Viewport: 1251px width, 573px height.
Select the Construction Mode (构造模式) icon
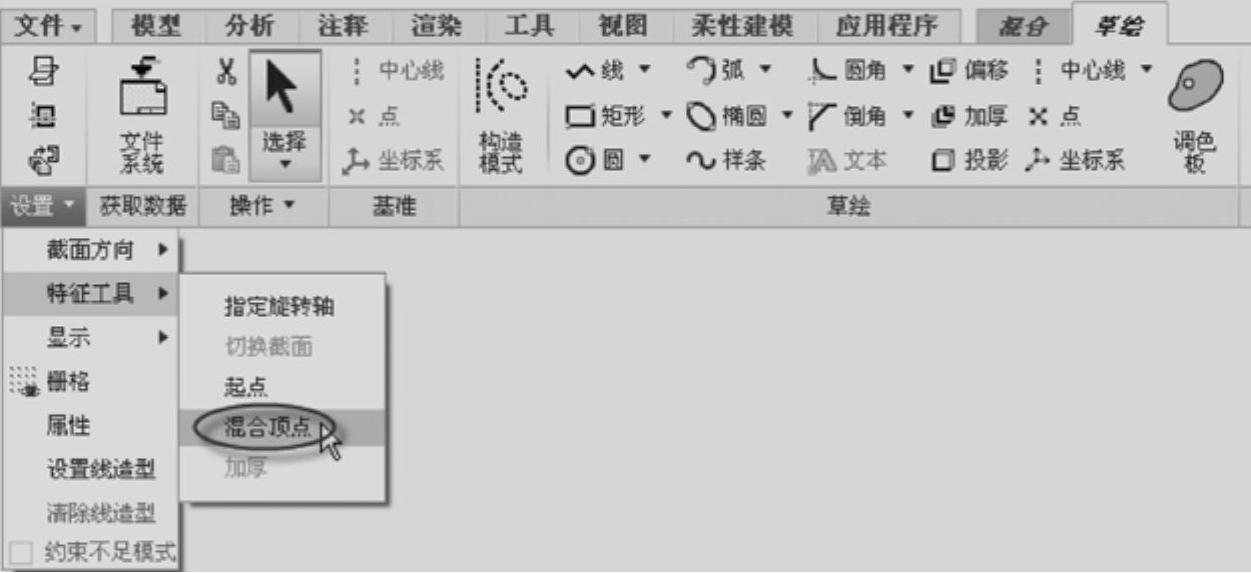click(500, 115)
